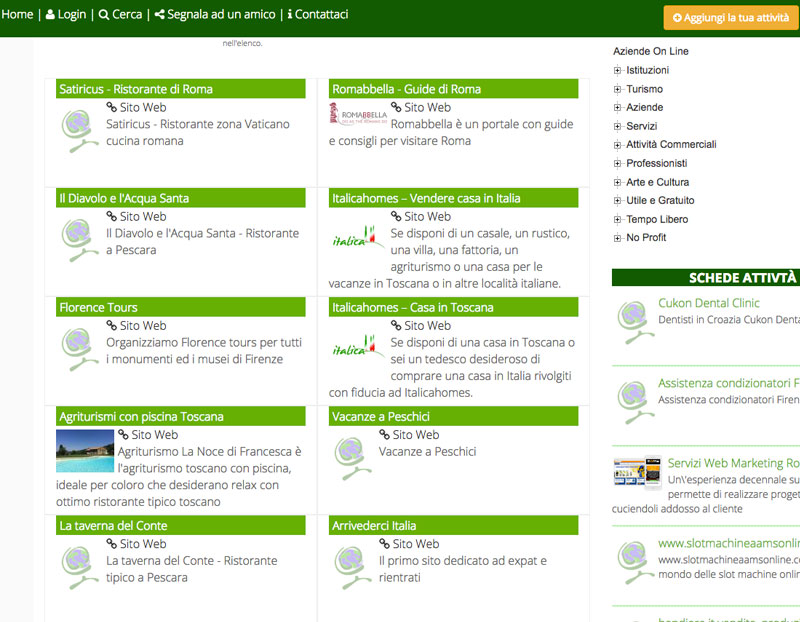This screenshot has width=800, height=622.
Task: Select the Professionisti tree label
Action: coord(657,164)
